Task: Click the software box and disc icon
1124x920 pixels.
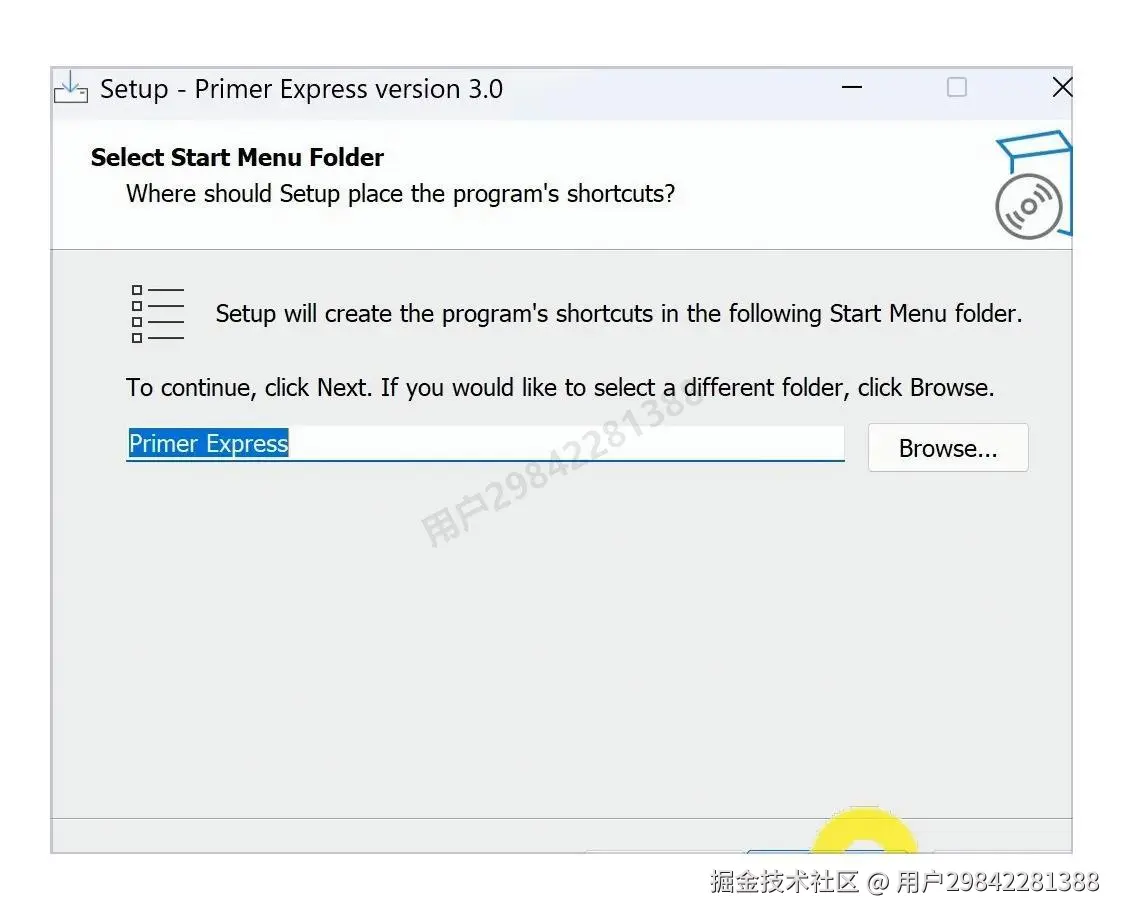Action: (1033, 184)
